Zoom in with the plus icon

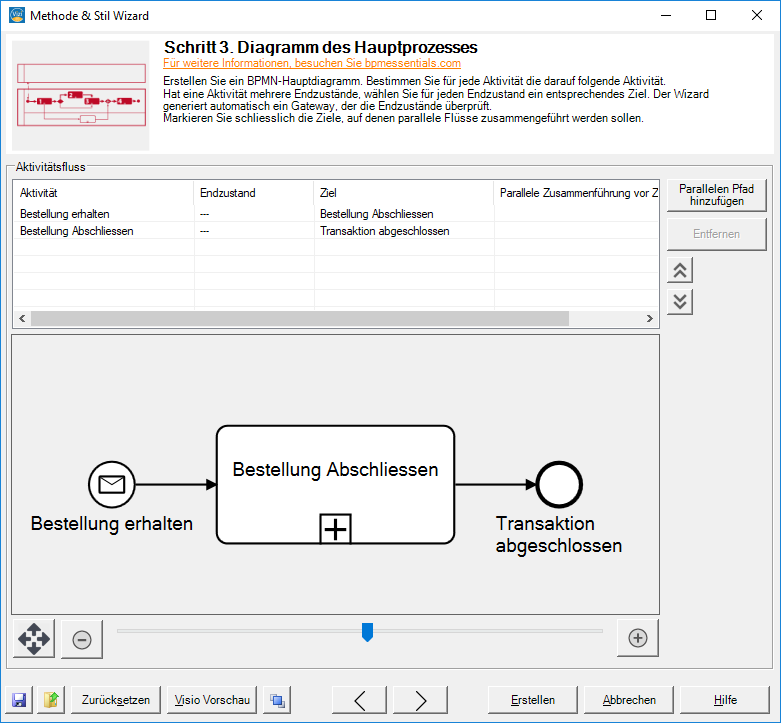pyautogui.click(x=638, y=638)
